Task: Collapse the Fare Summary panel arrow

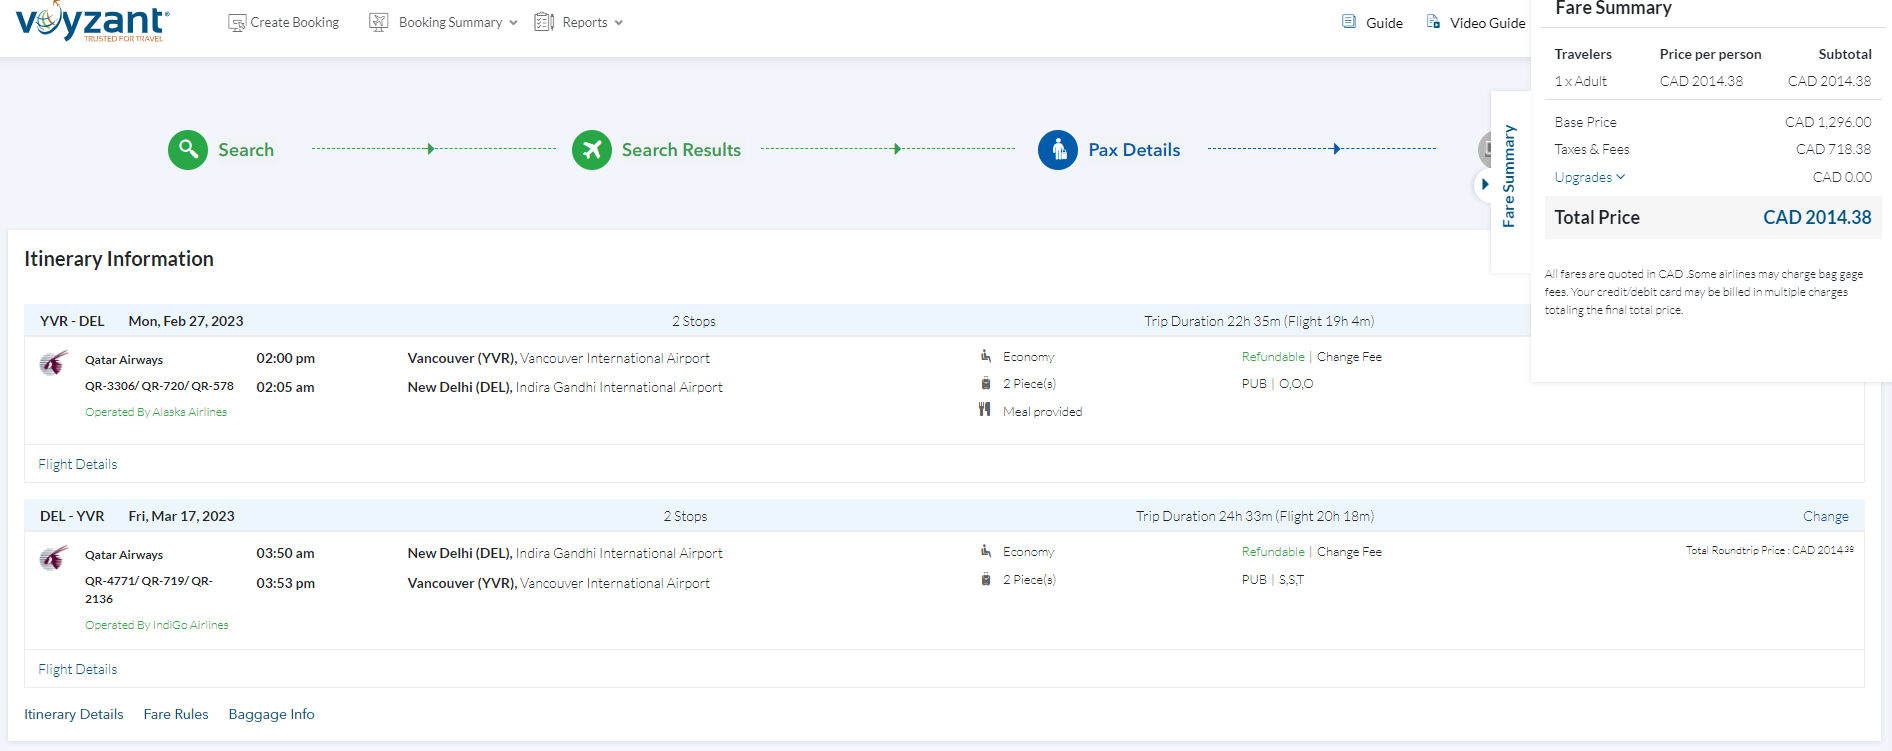Action: [x=1485, y=184]
